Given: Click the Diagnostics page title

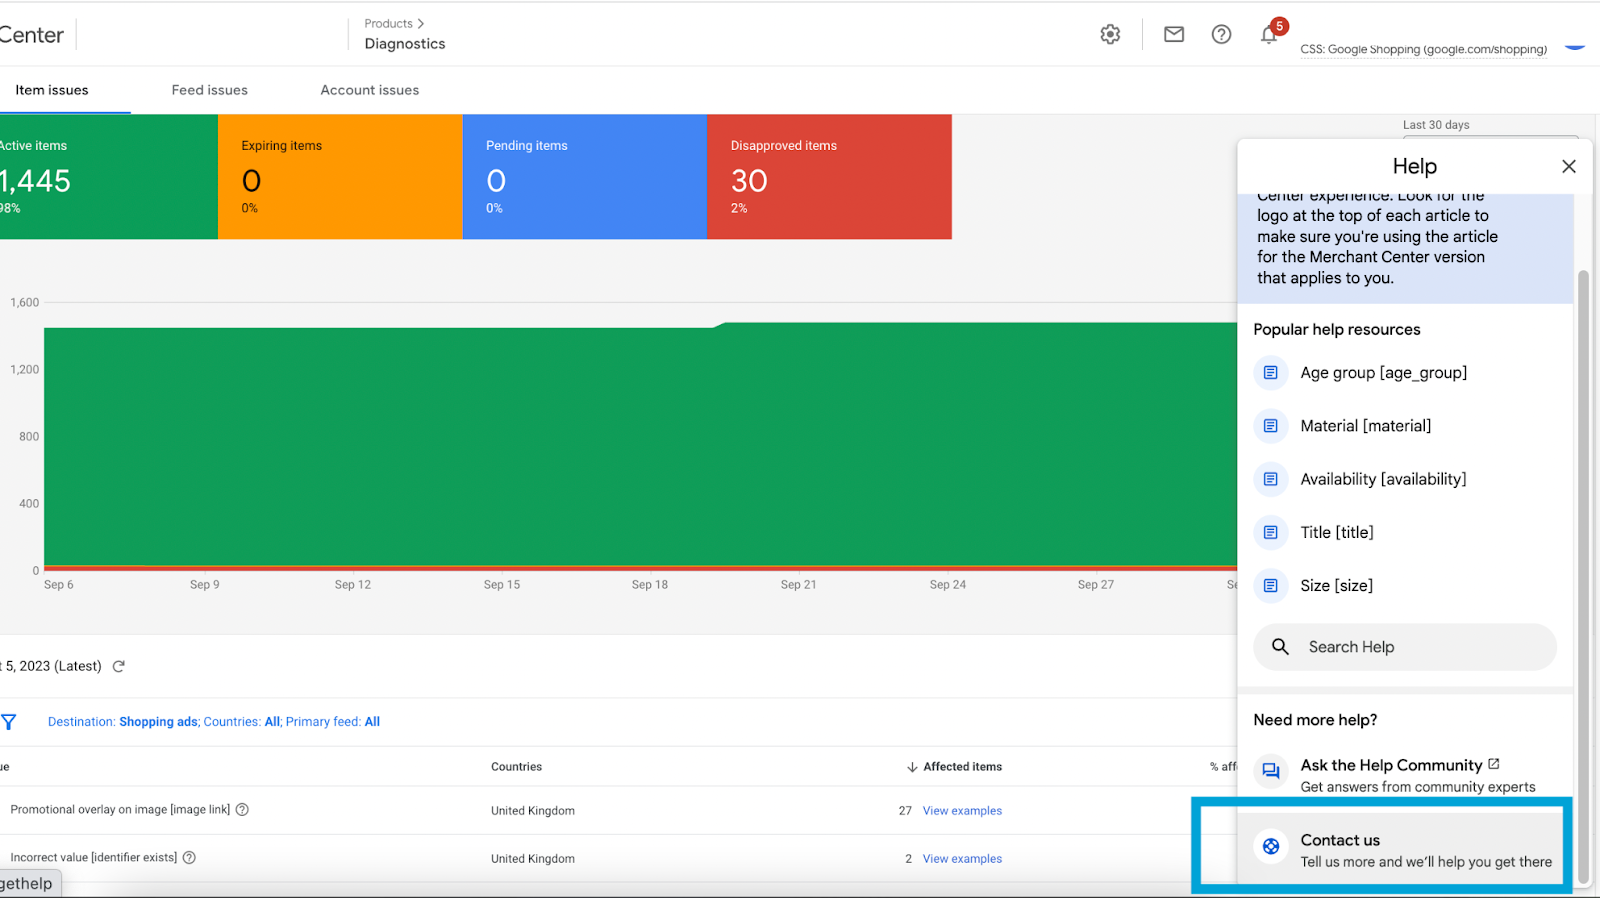Looking at the screenshot, I should click(x=405, y=44).
